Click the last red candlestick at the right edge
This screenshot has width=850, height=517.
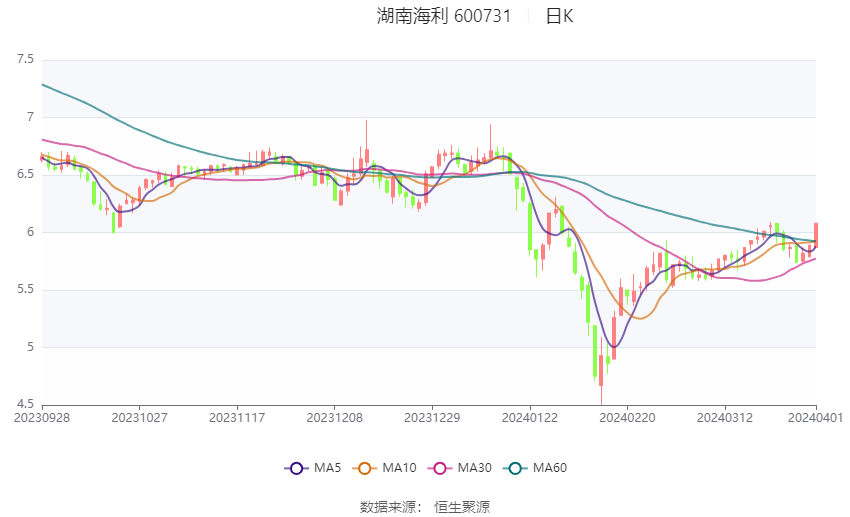[816, 235]
